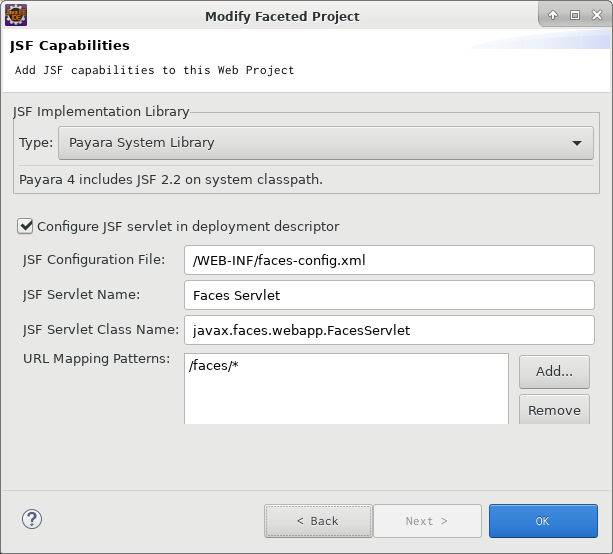This screenshot has width=613, height=554.
Task: Click the Remove button
Action: [x=554, y=410]
